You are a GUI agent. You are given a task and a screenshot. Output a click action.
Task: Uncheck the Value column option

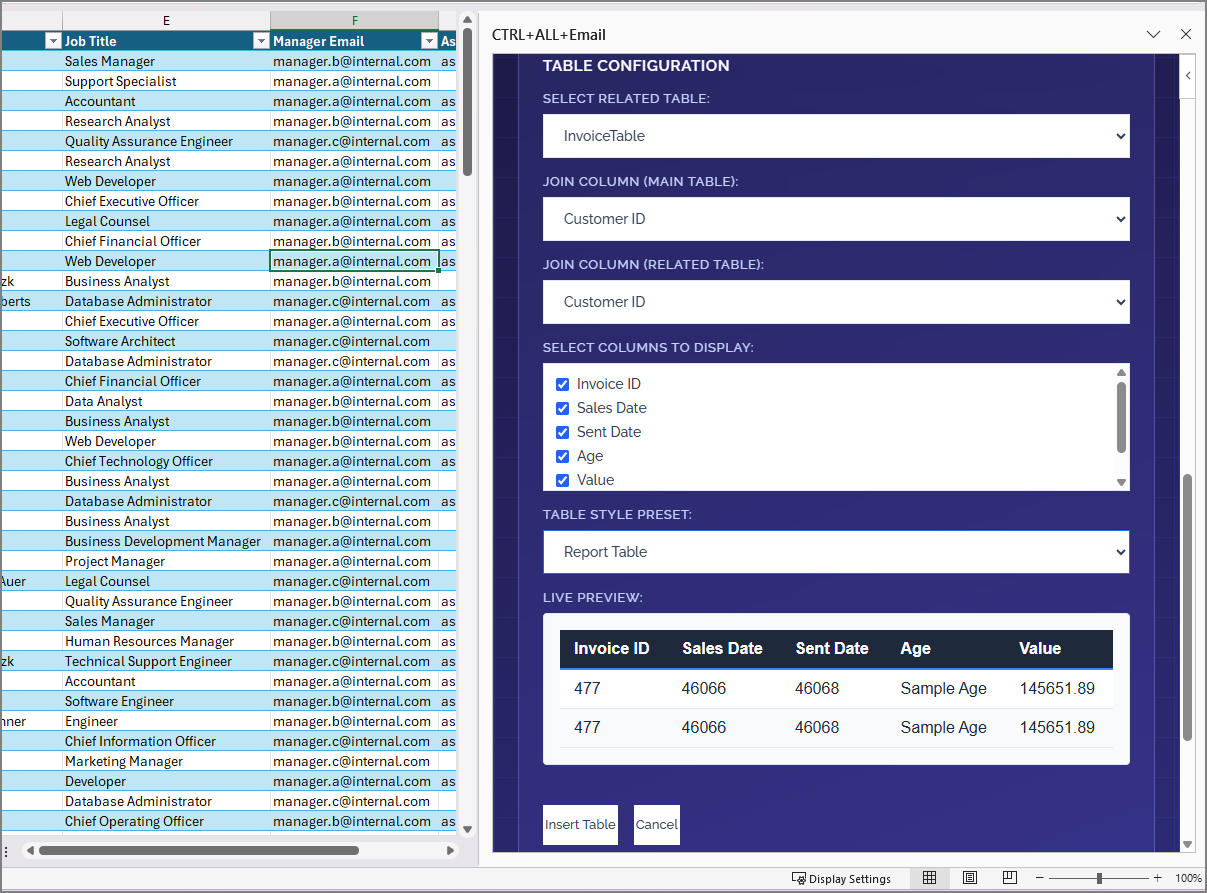point(562,480)
